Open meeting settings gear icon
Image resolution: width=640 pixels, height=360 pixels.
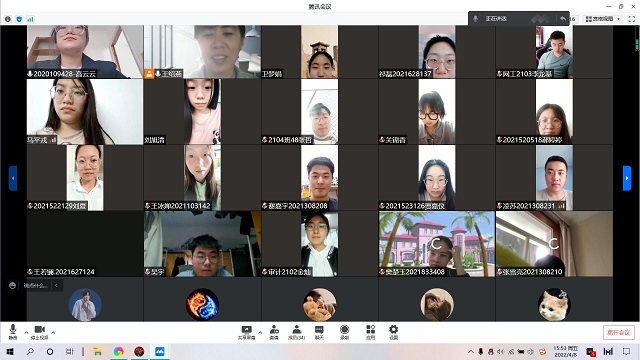pyautogui.click(x=393, y=332)
